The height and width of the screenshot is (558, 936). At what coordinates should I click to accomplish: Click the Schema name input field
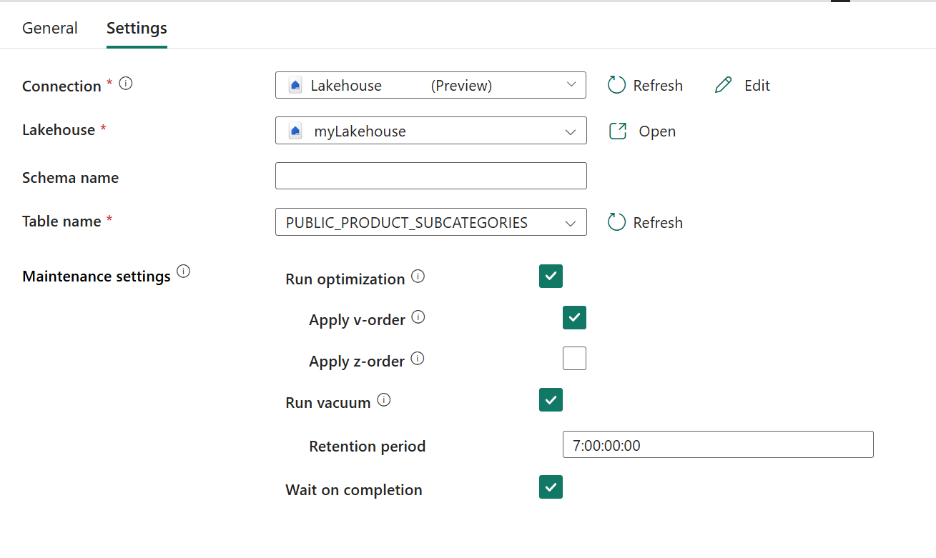(431, 176)
